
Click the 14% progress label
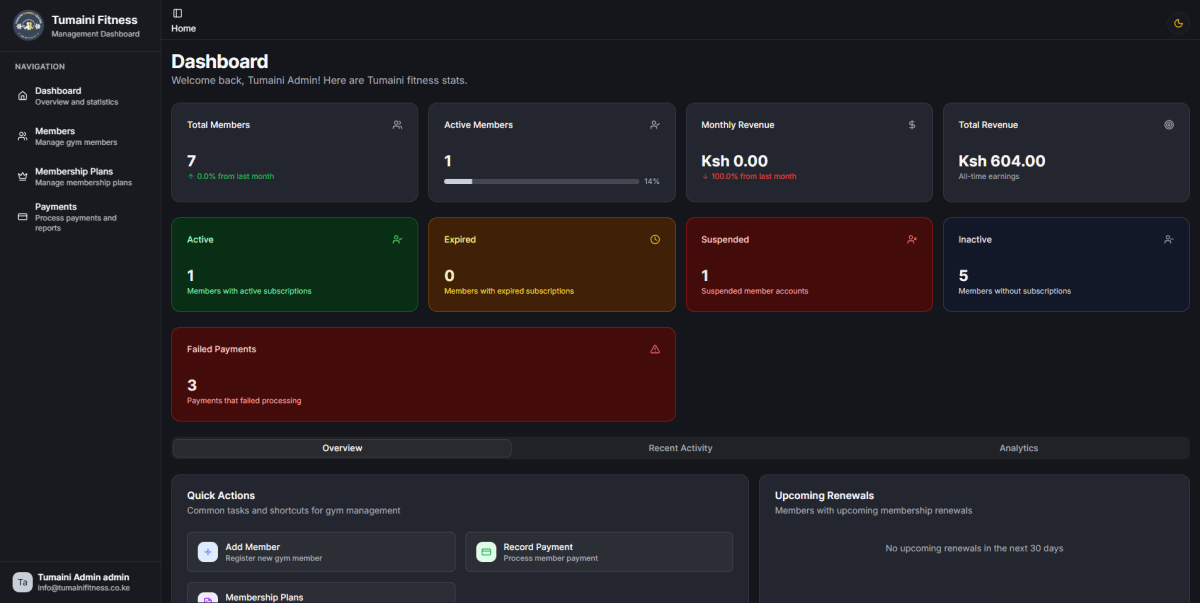coord(652,182)
